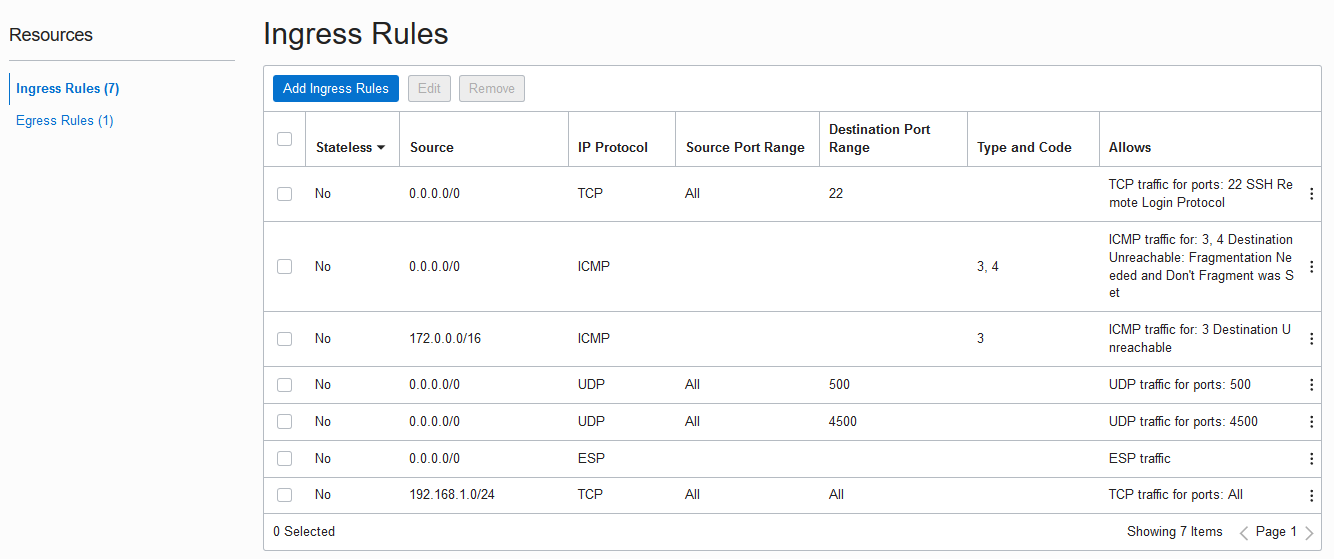This screenshot has width=1334, height=559.
Task: Check the ESP rule's checkbox
Action: 284,459
